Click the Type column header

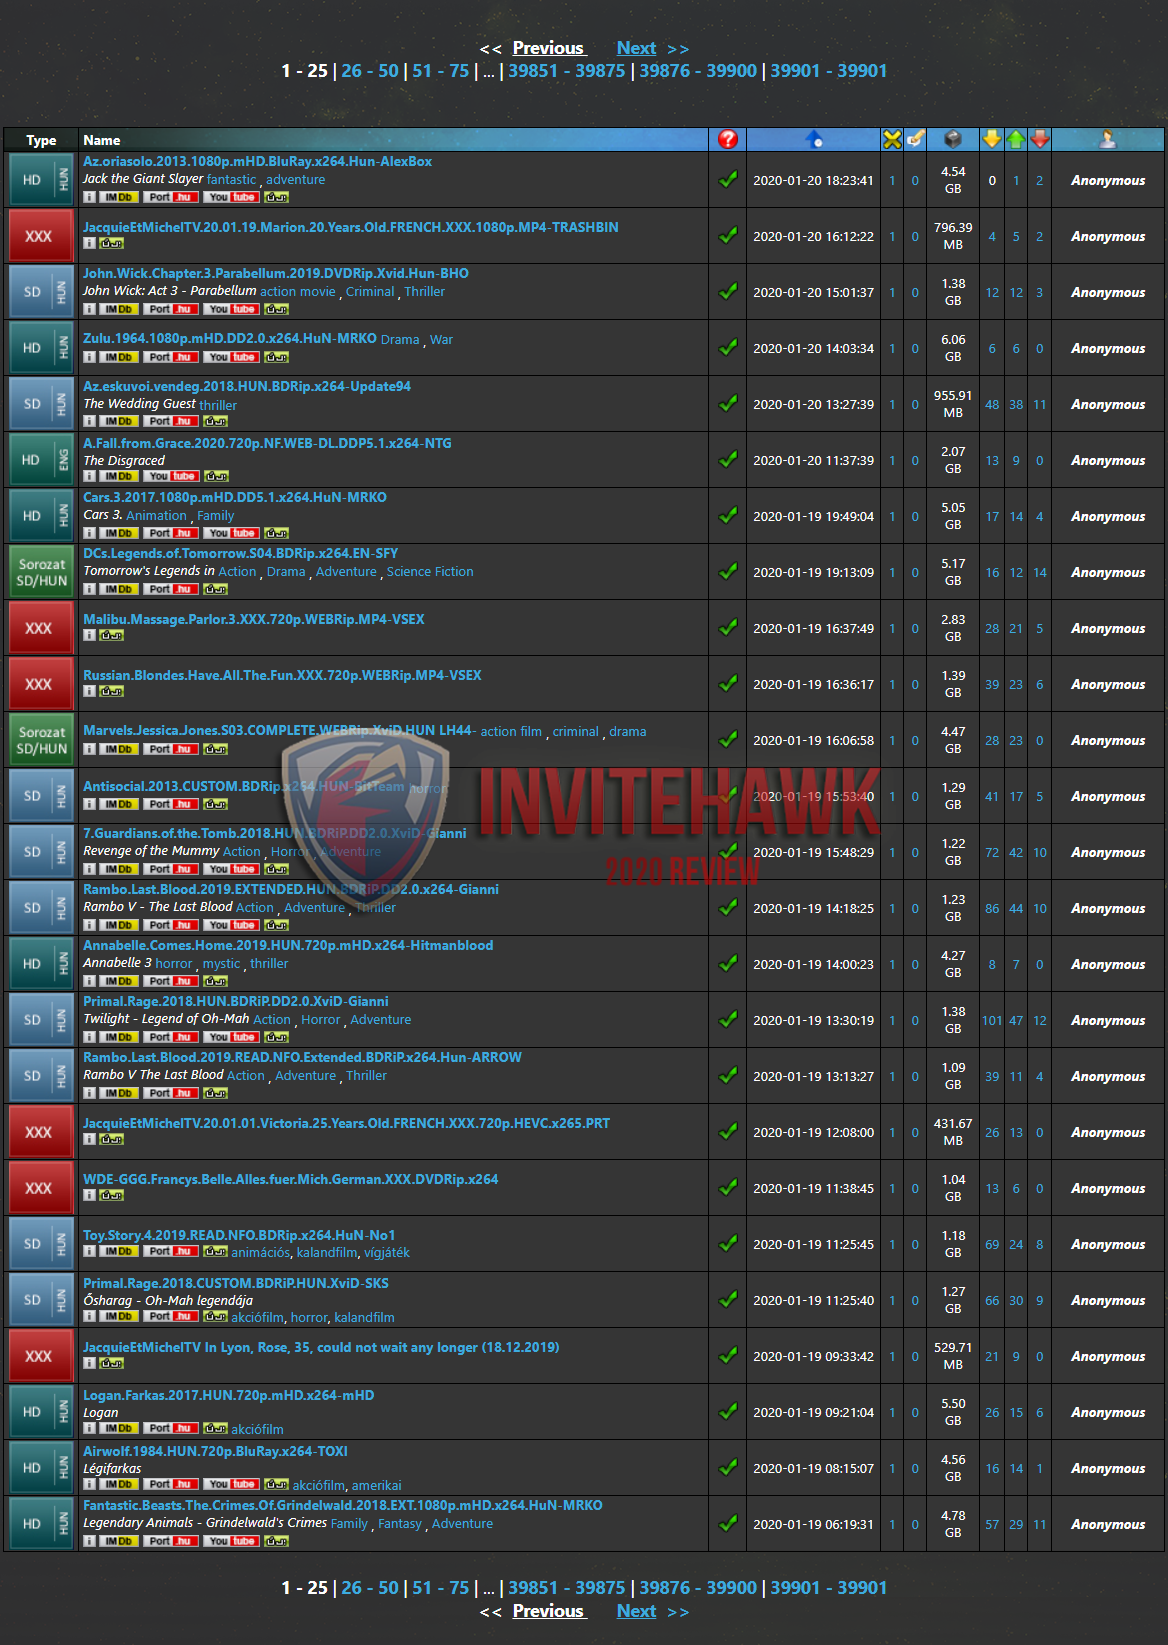click(41, 141)
